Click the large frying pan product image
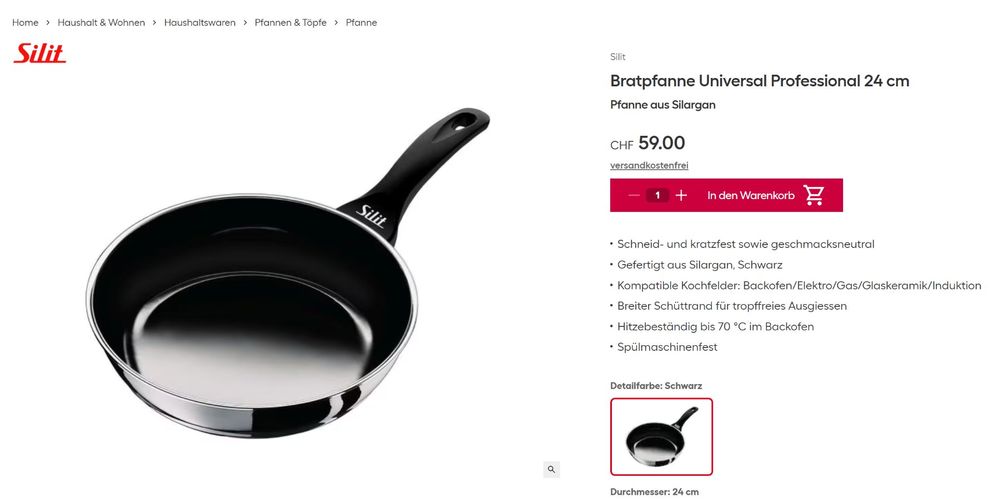Image resolution: width=1000 pixels, height=500 pixels. pos(287,274)
